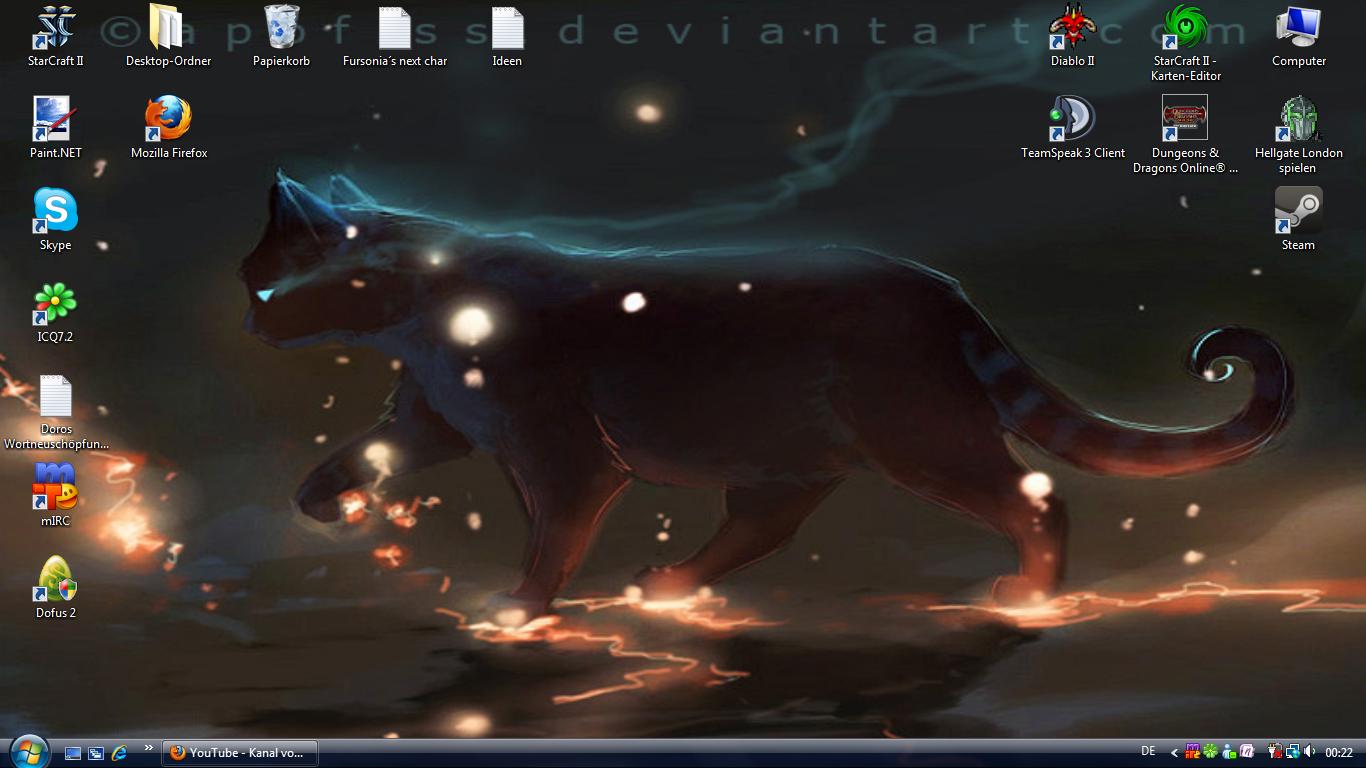Click the OneNote tray icon
The width and height of the screenshot is (1366, 768).
(x=1247, y=751)
